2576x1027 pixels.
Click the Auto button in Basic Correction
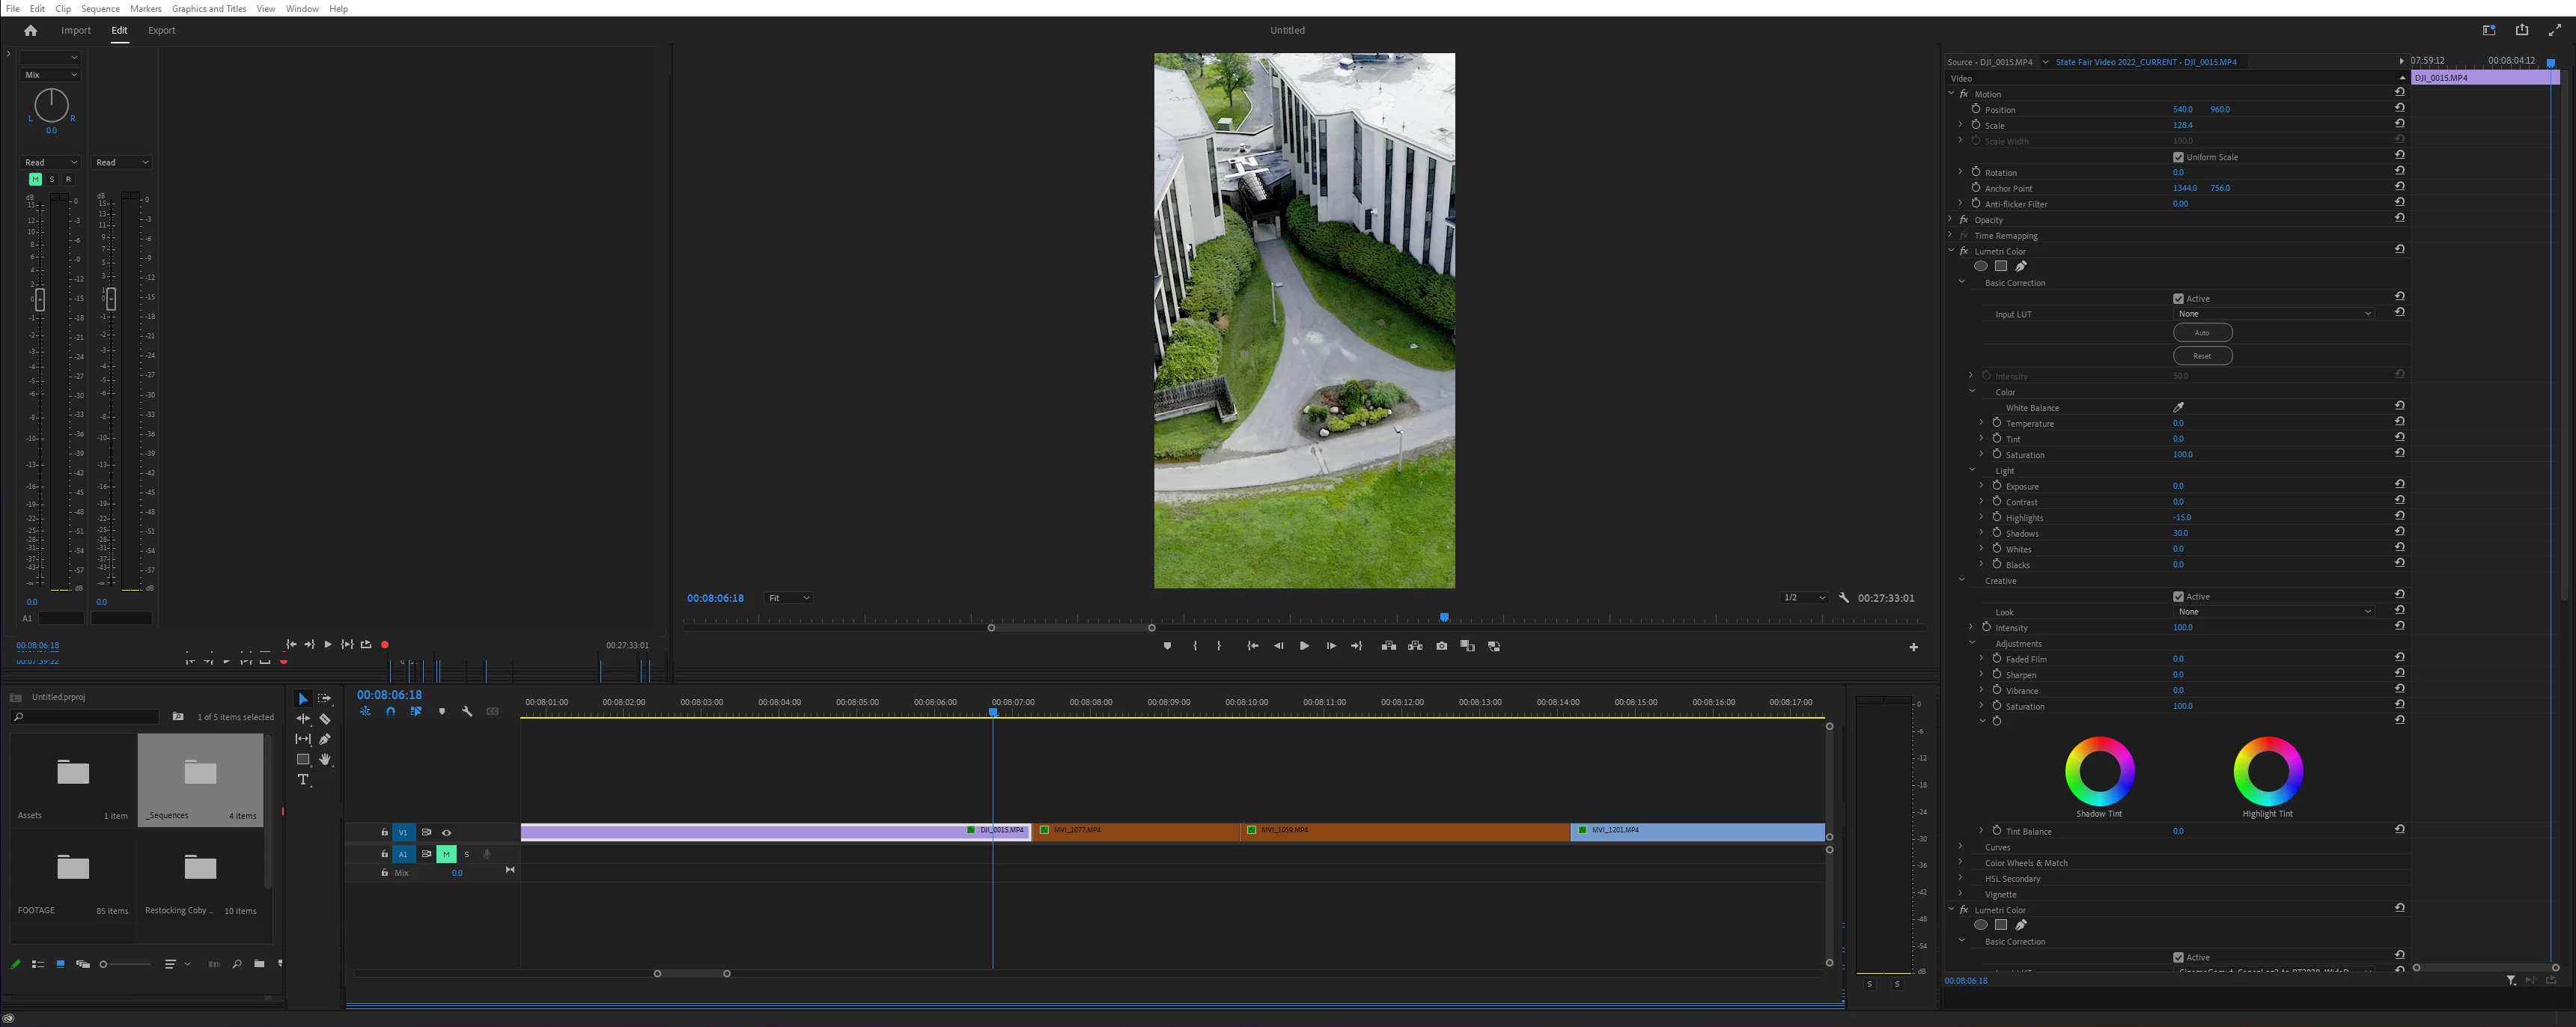[x=2202, y=332]
